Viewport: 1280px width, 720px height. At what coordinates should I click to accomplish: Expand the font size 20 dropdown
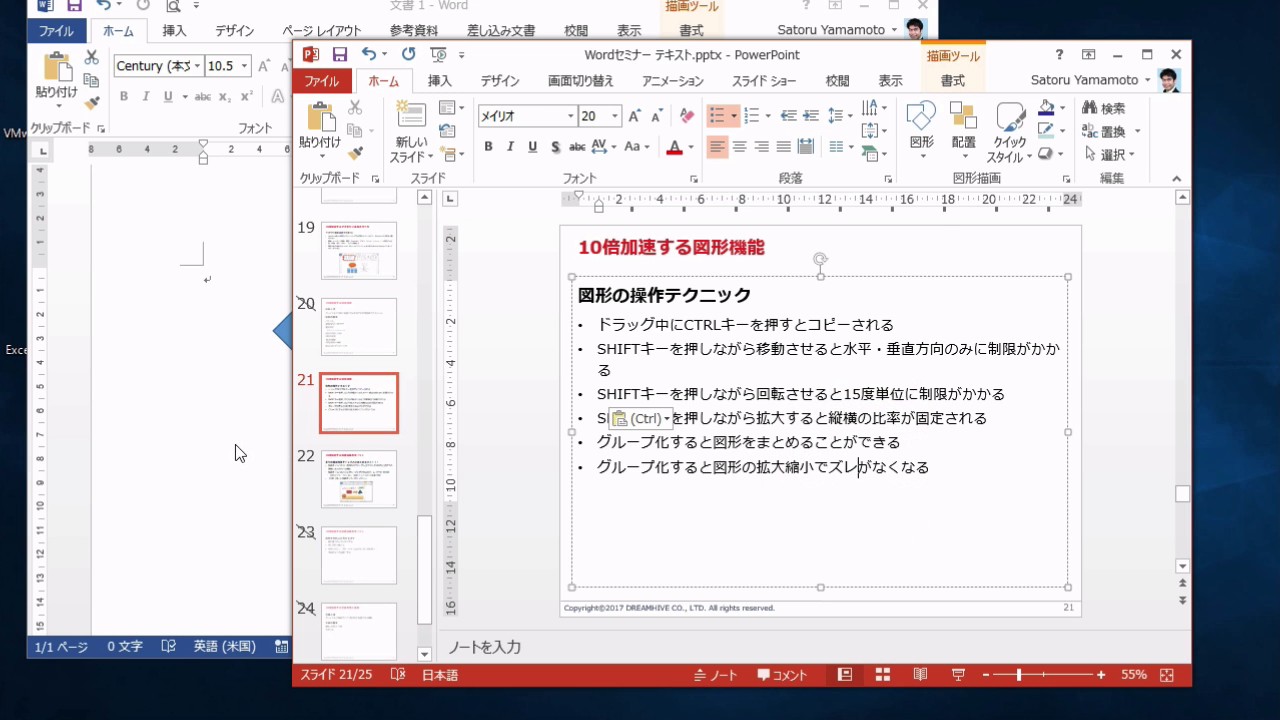(x=614, y=116)
